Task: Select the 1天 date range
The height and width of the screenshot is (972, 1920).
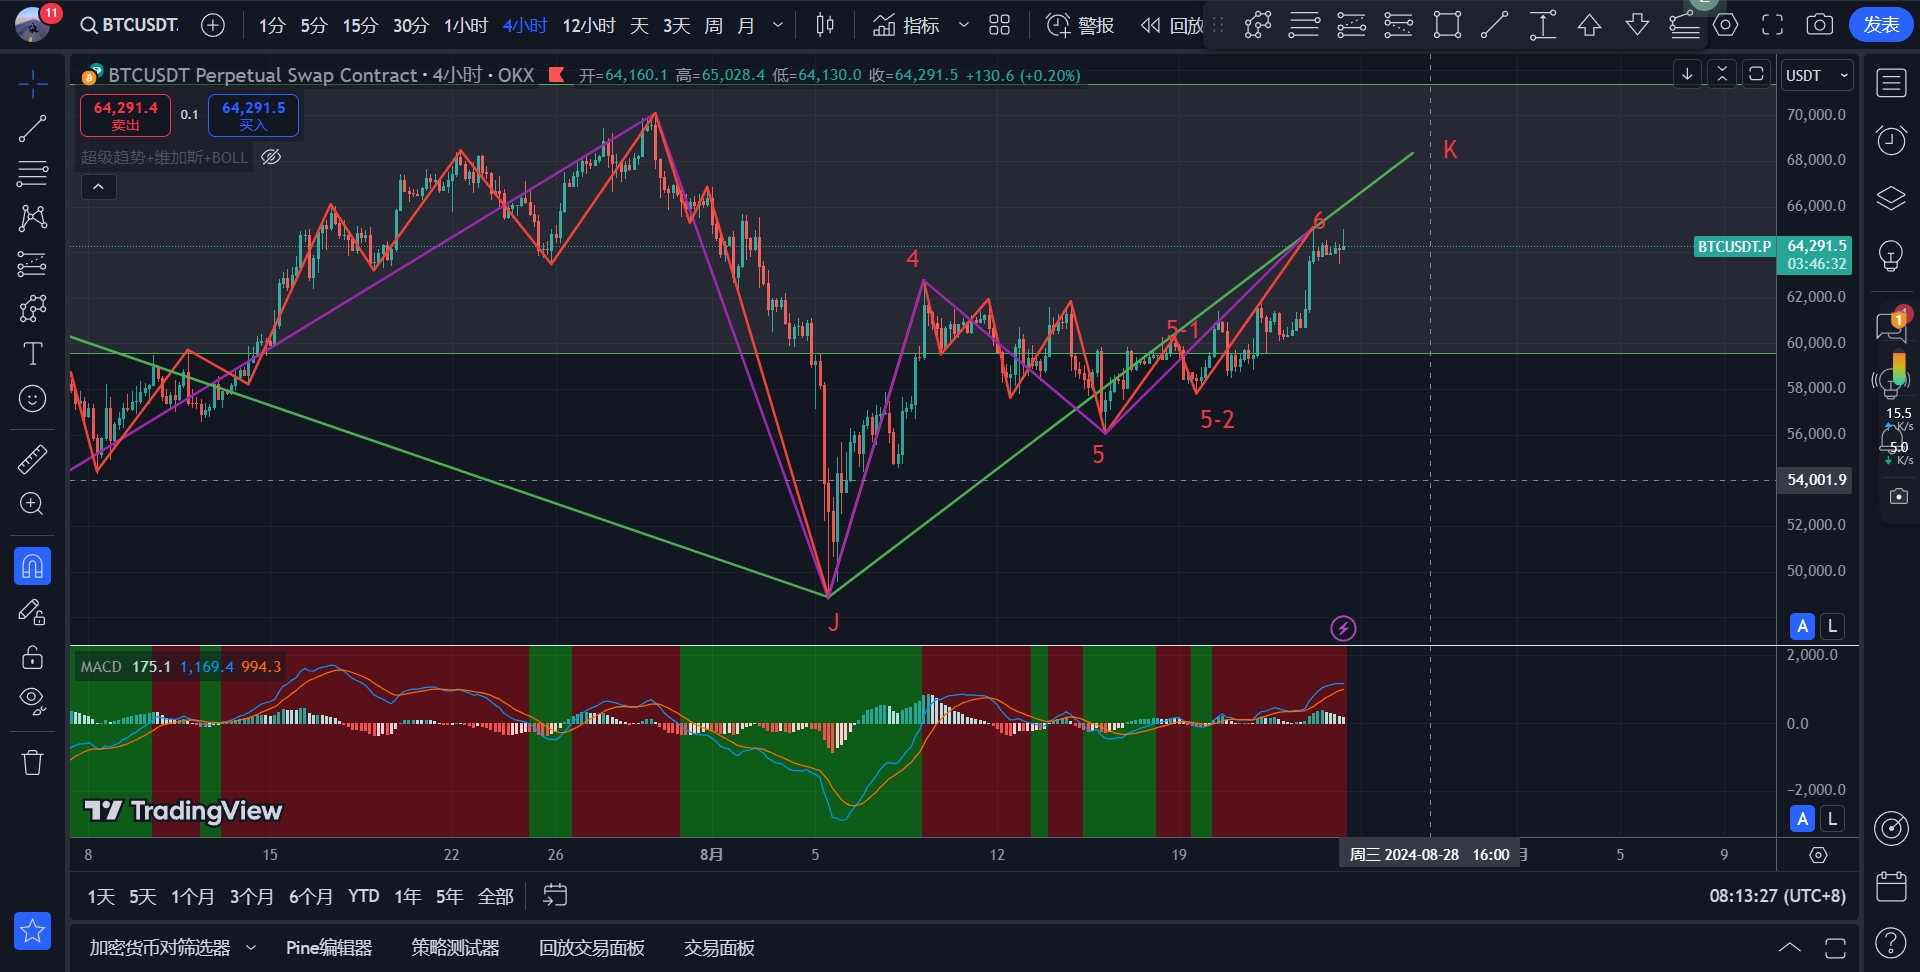Action: [x=101, y=896]
